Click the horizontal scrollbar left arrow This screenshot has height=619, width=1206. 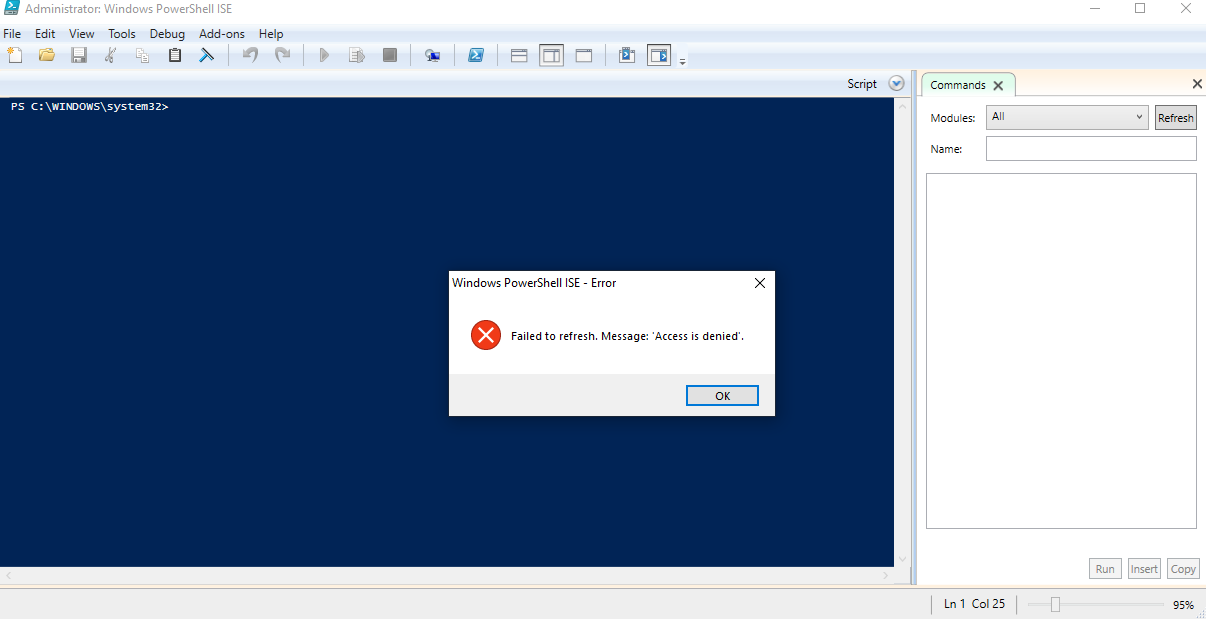point(9,576)
